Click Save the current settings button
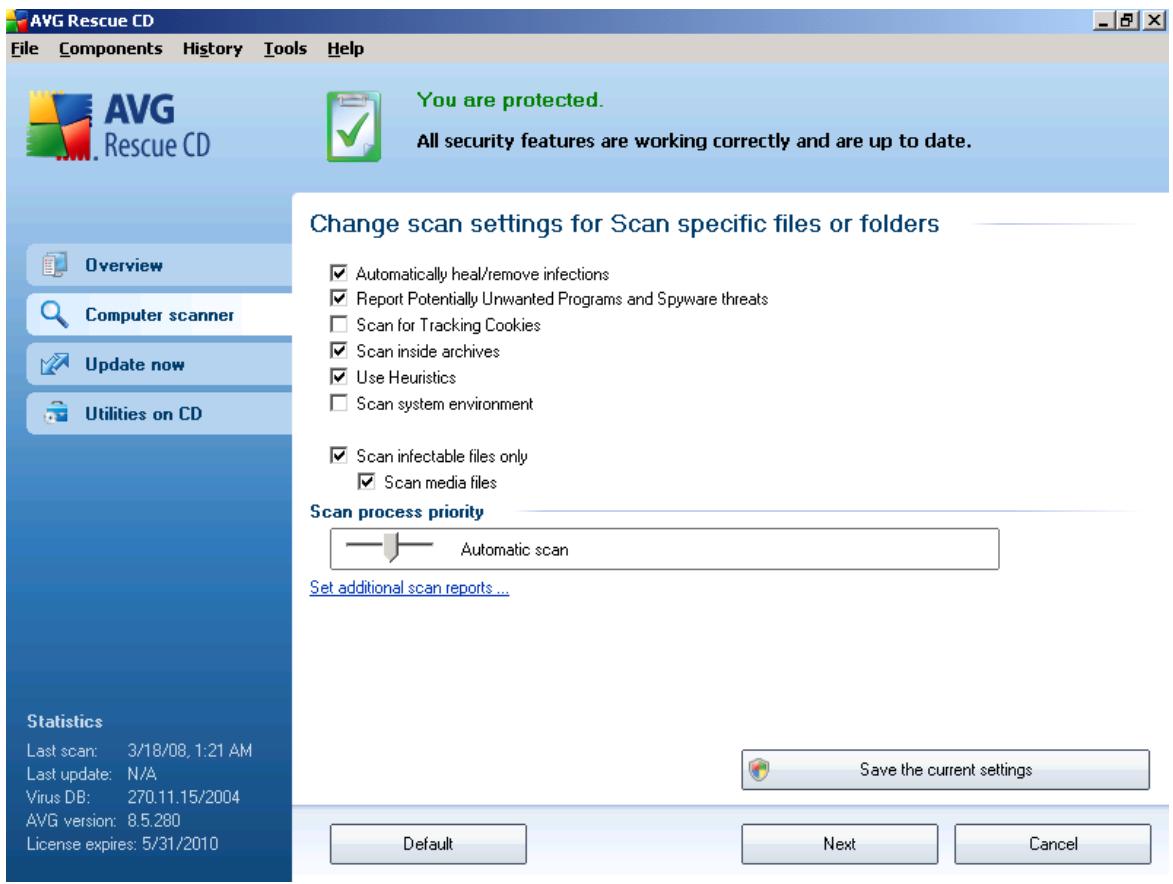Screen dimensions: 1173x884 (x=946, y=770)
